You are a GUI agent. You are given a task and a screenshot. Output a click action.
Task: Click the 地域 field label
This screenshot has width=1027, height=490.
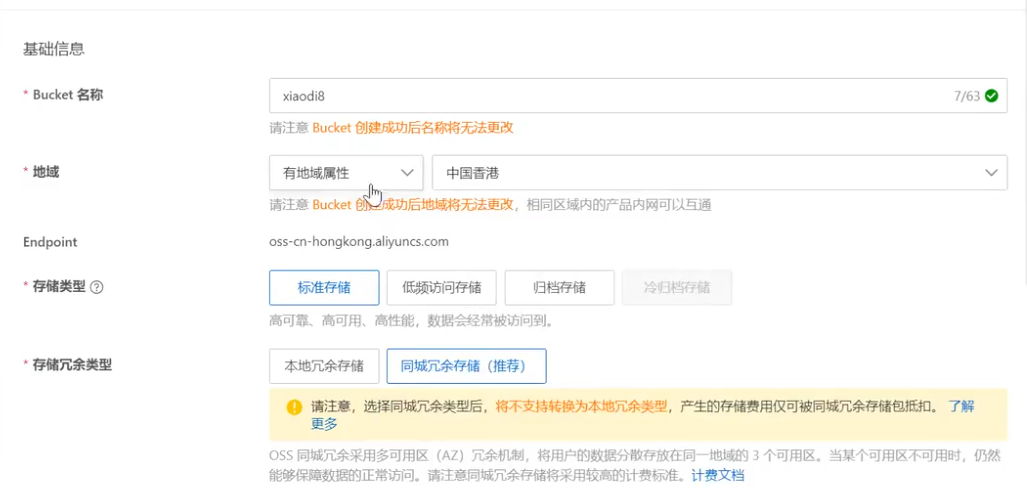[x=46, y=172]
